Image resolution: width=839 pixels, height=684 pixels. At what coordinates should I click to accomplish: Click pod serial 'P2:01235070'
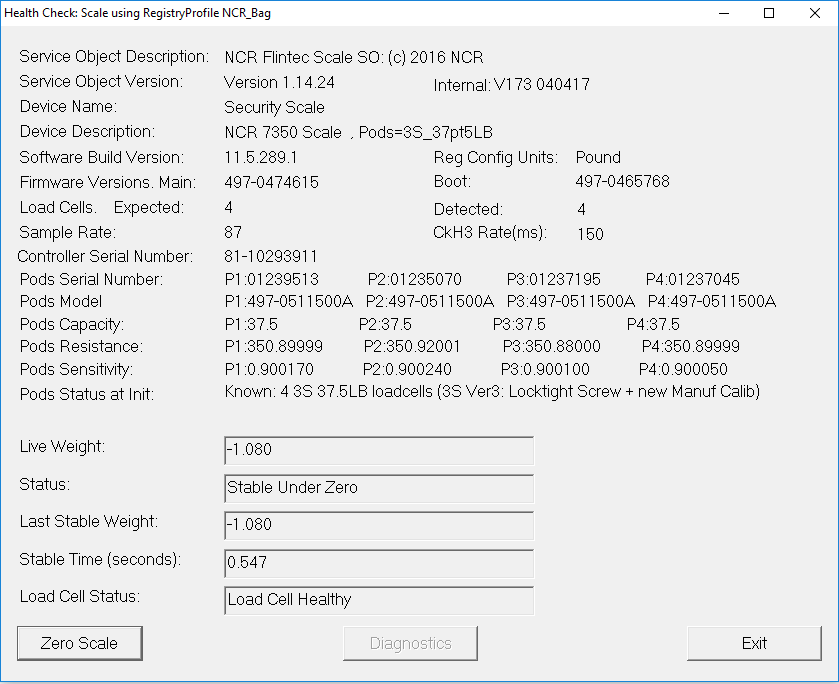pos(414,279)
